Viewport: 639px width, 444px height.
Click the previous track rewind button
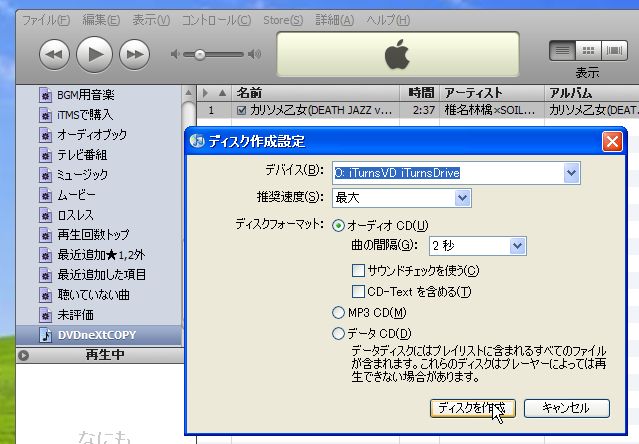[54, 54]
